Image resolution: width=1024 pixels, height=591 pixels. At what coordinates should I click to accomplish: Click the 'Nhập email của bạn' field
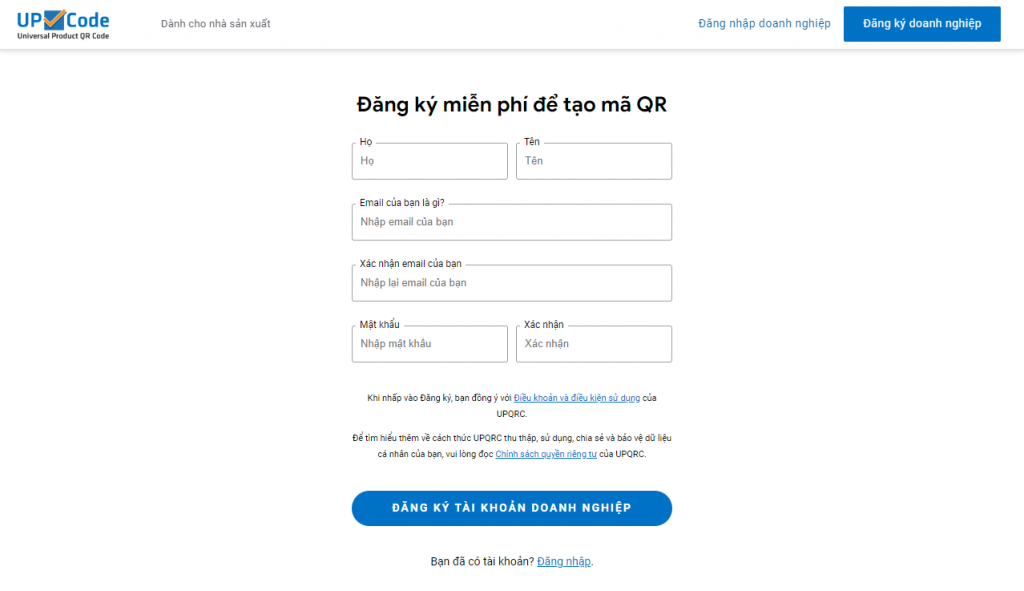click(x=511, y=222)
